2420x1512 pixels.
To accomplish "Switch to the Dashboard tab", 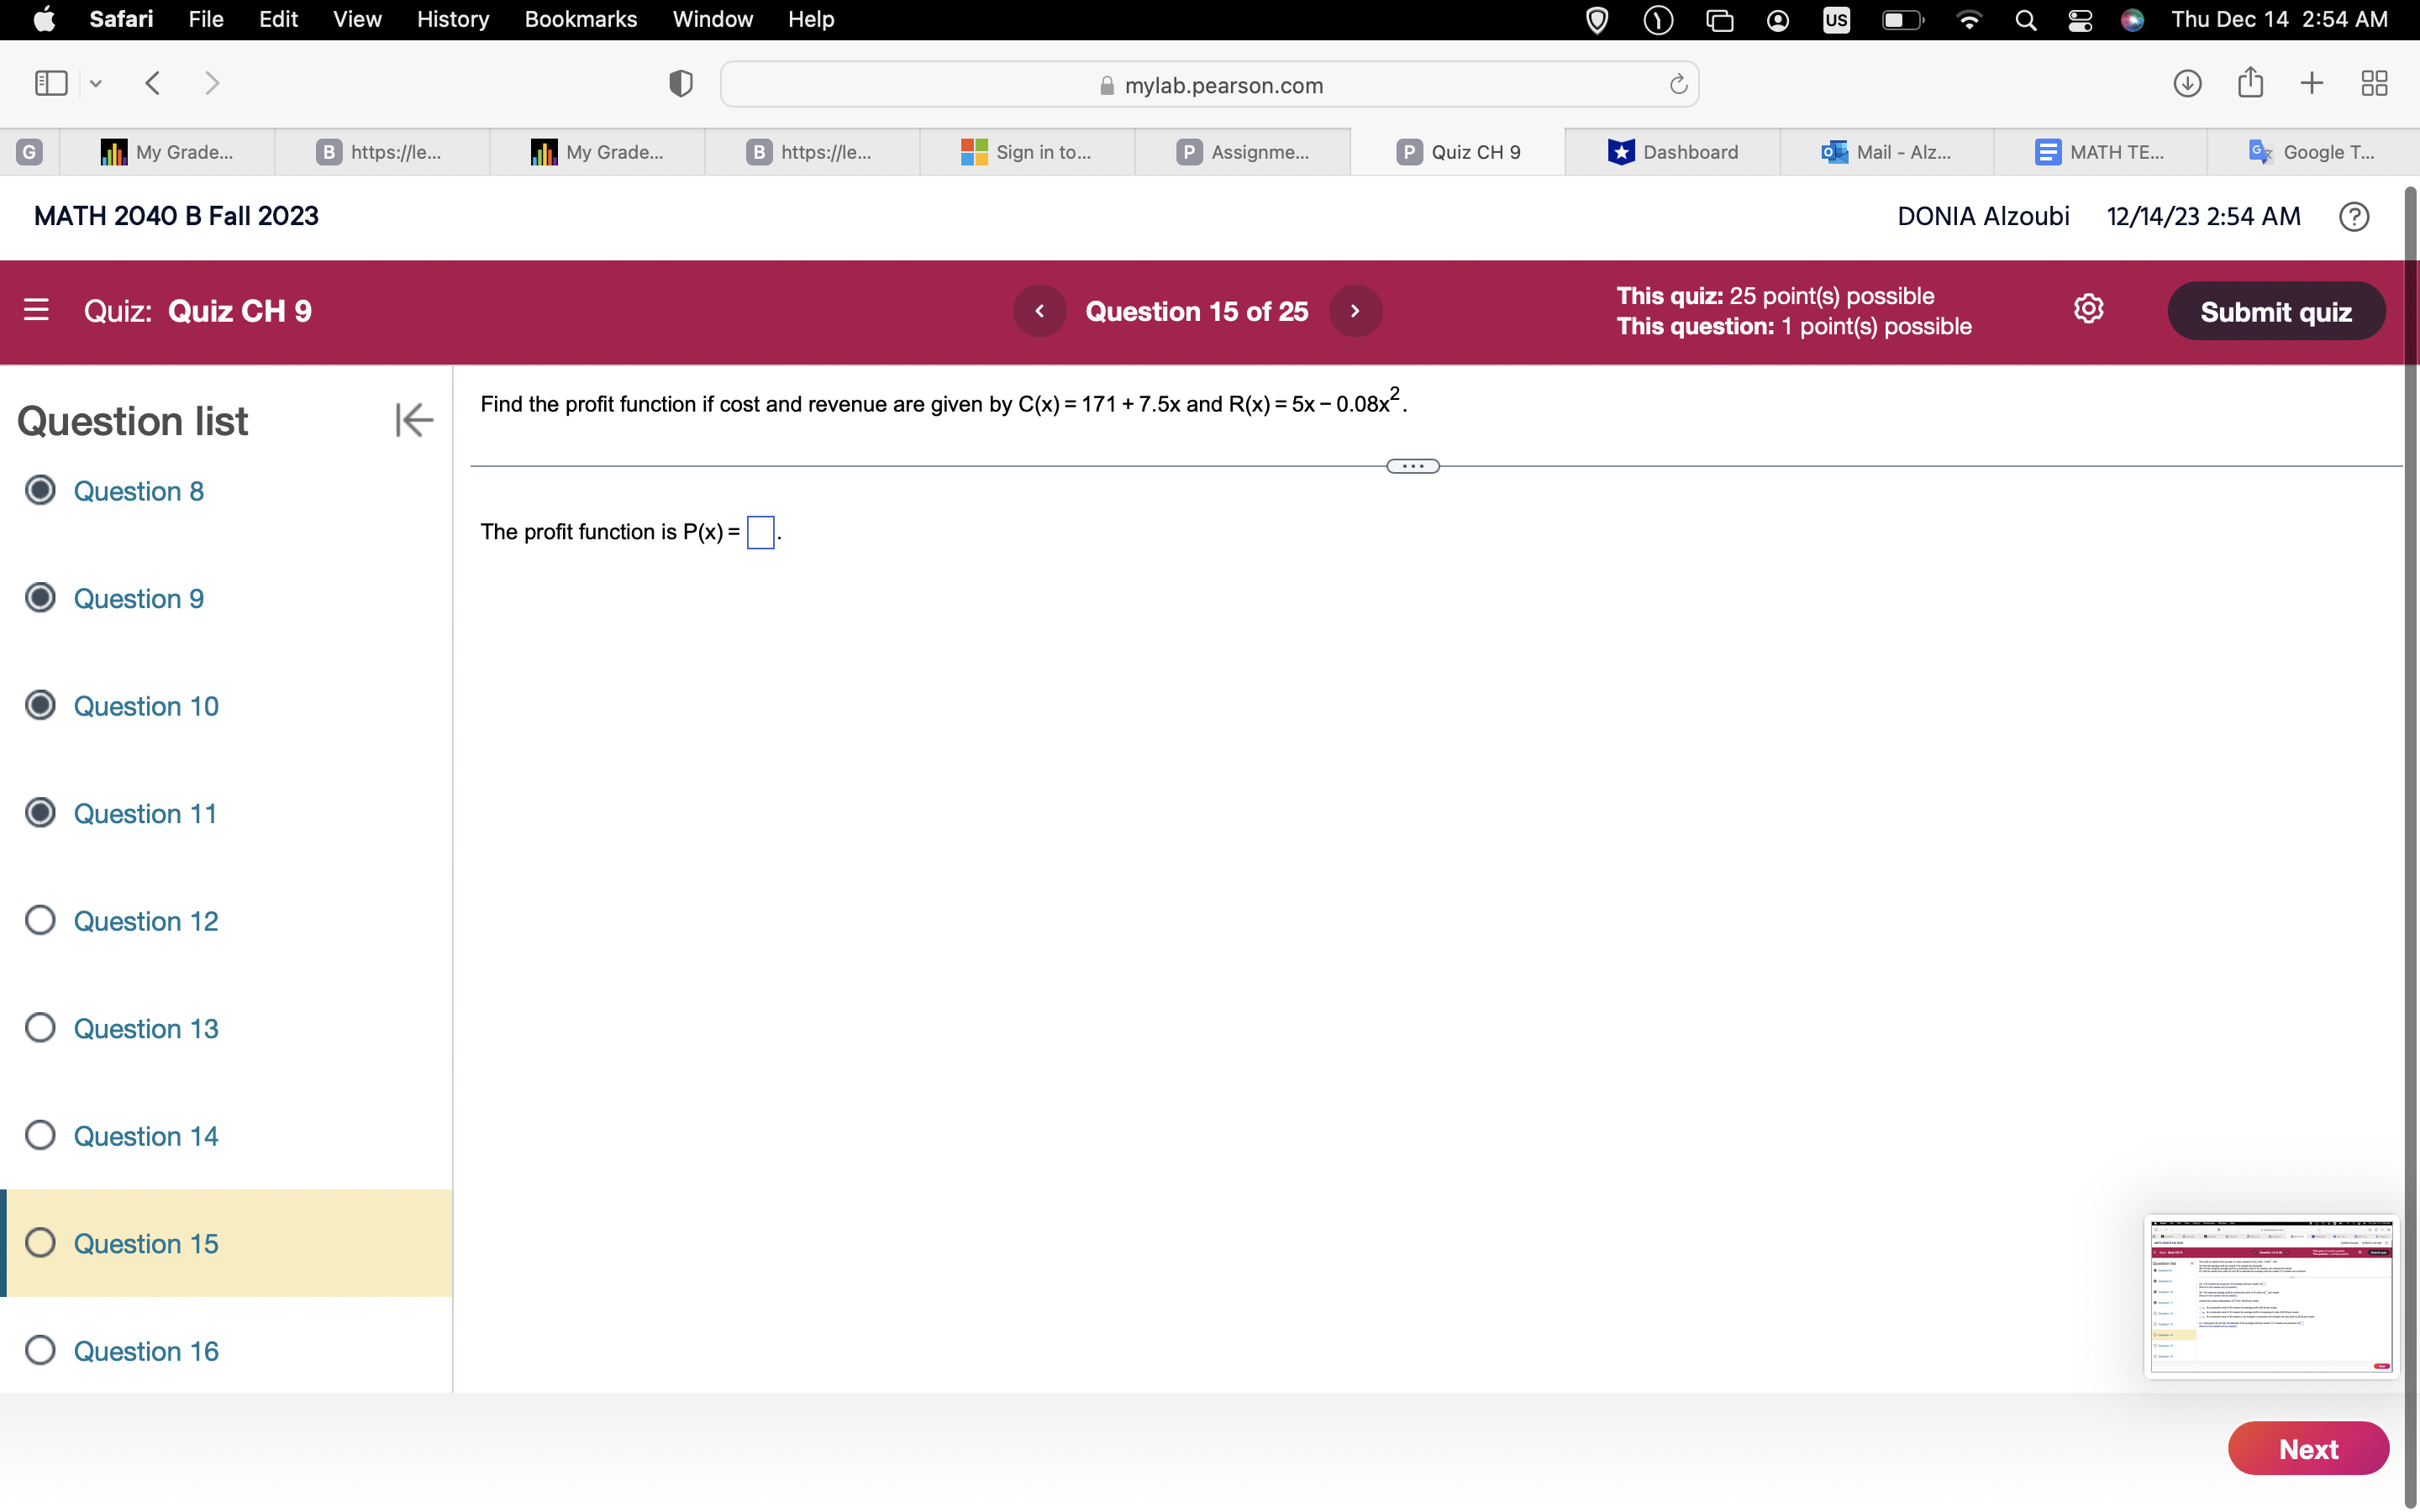I will [1673, 152].
